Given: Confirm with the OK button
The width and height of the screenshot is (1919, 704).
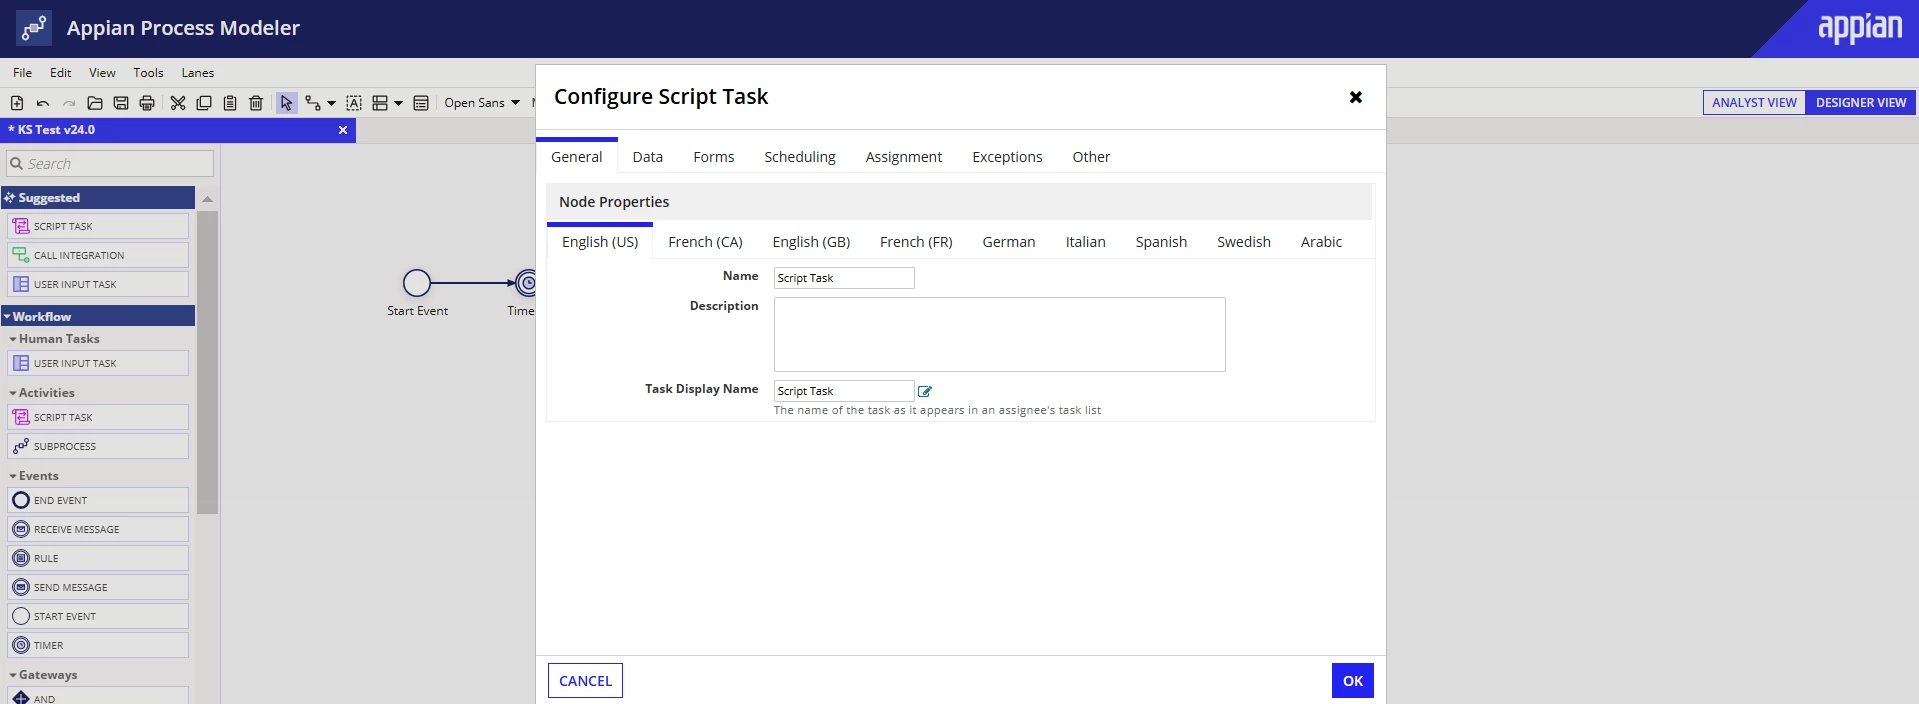Looking at the screenshot, I should (1353, 681).
